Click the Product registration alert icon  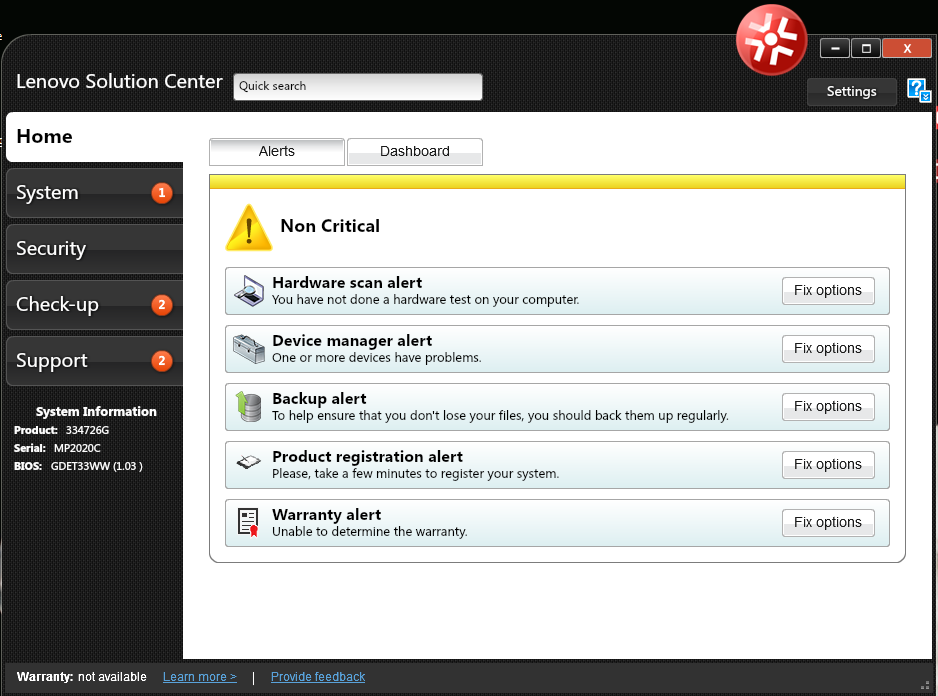[249, 461]
